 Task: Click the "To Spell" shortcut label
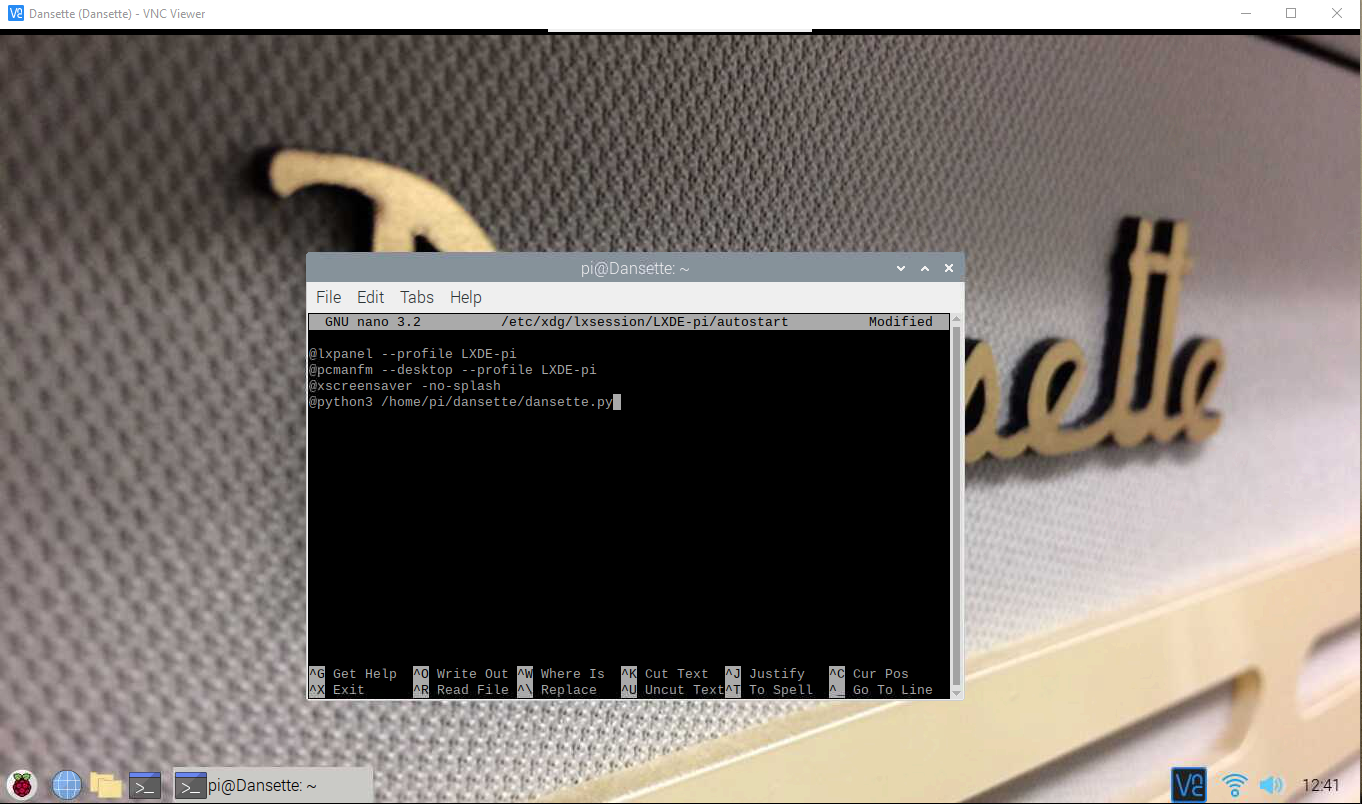point(781,690)
